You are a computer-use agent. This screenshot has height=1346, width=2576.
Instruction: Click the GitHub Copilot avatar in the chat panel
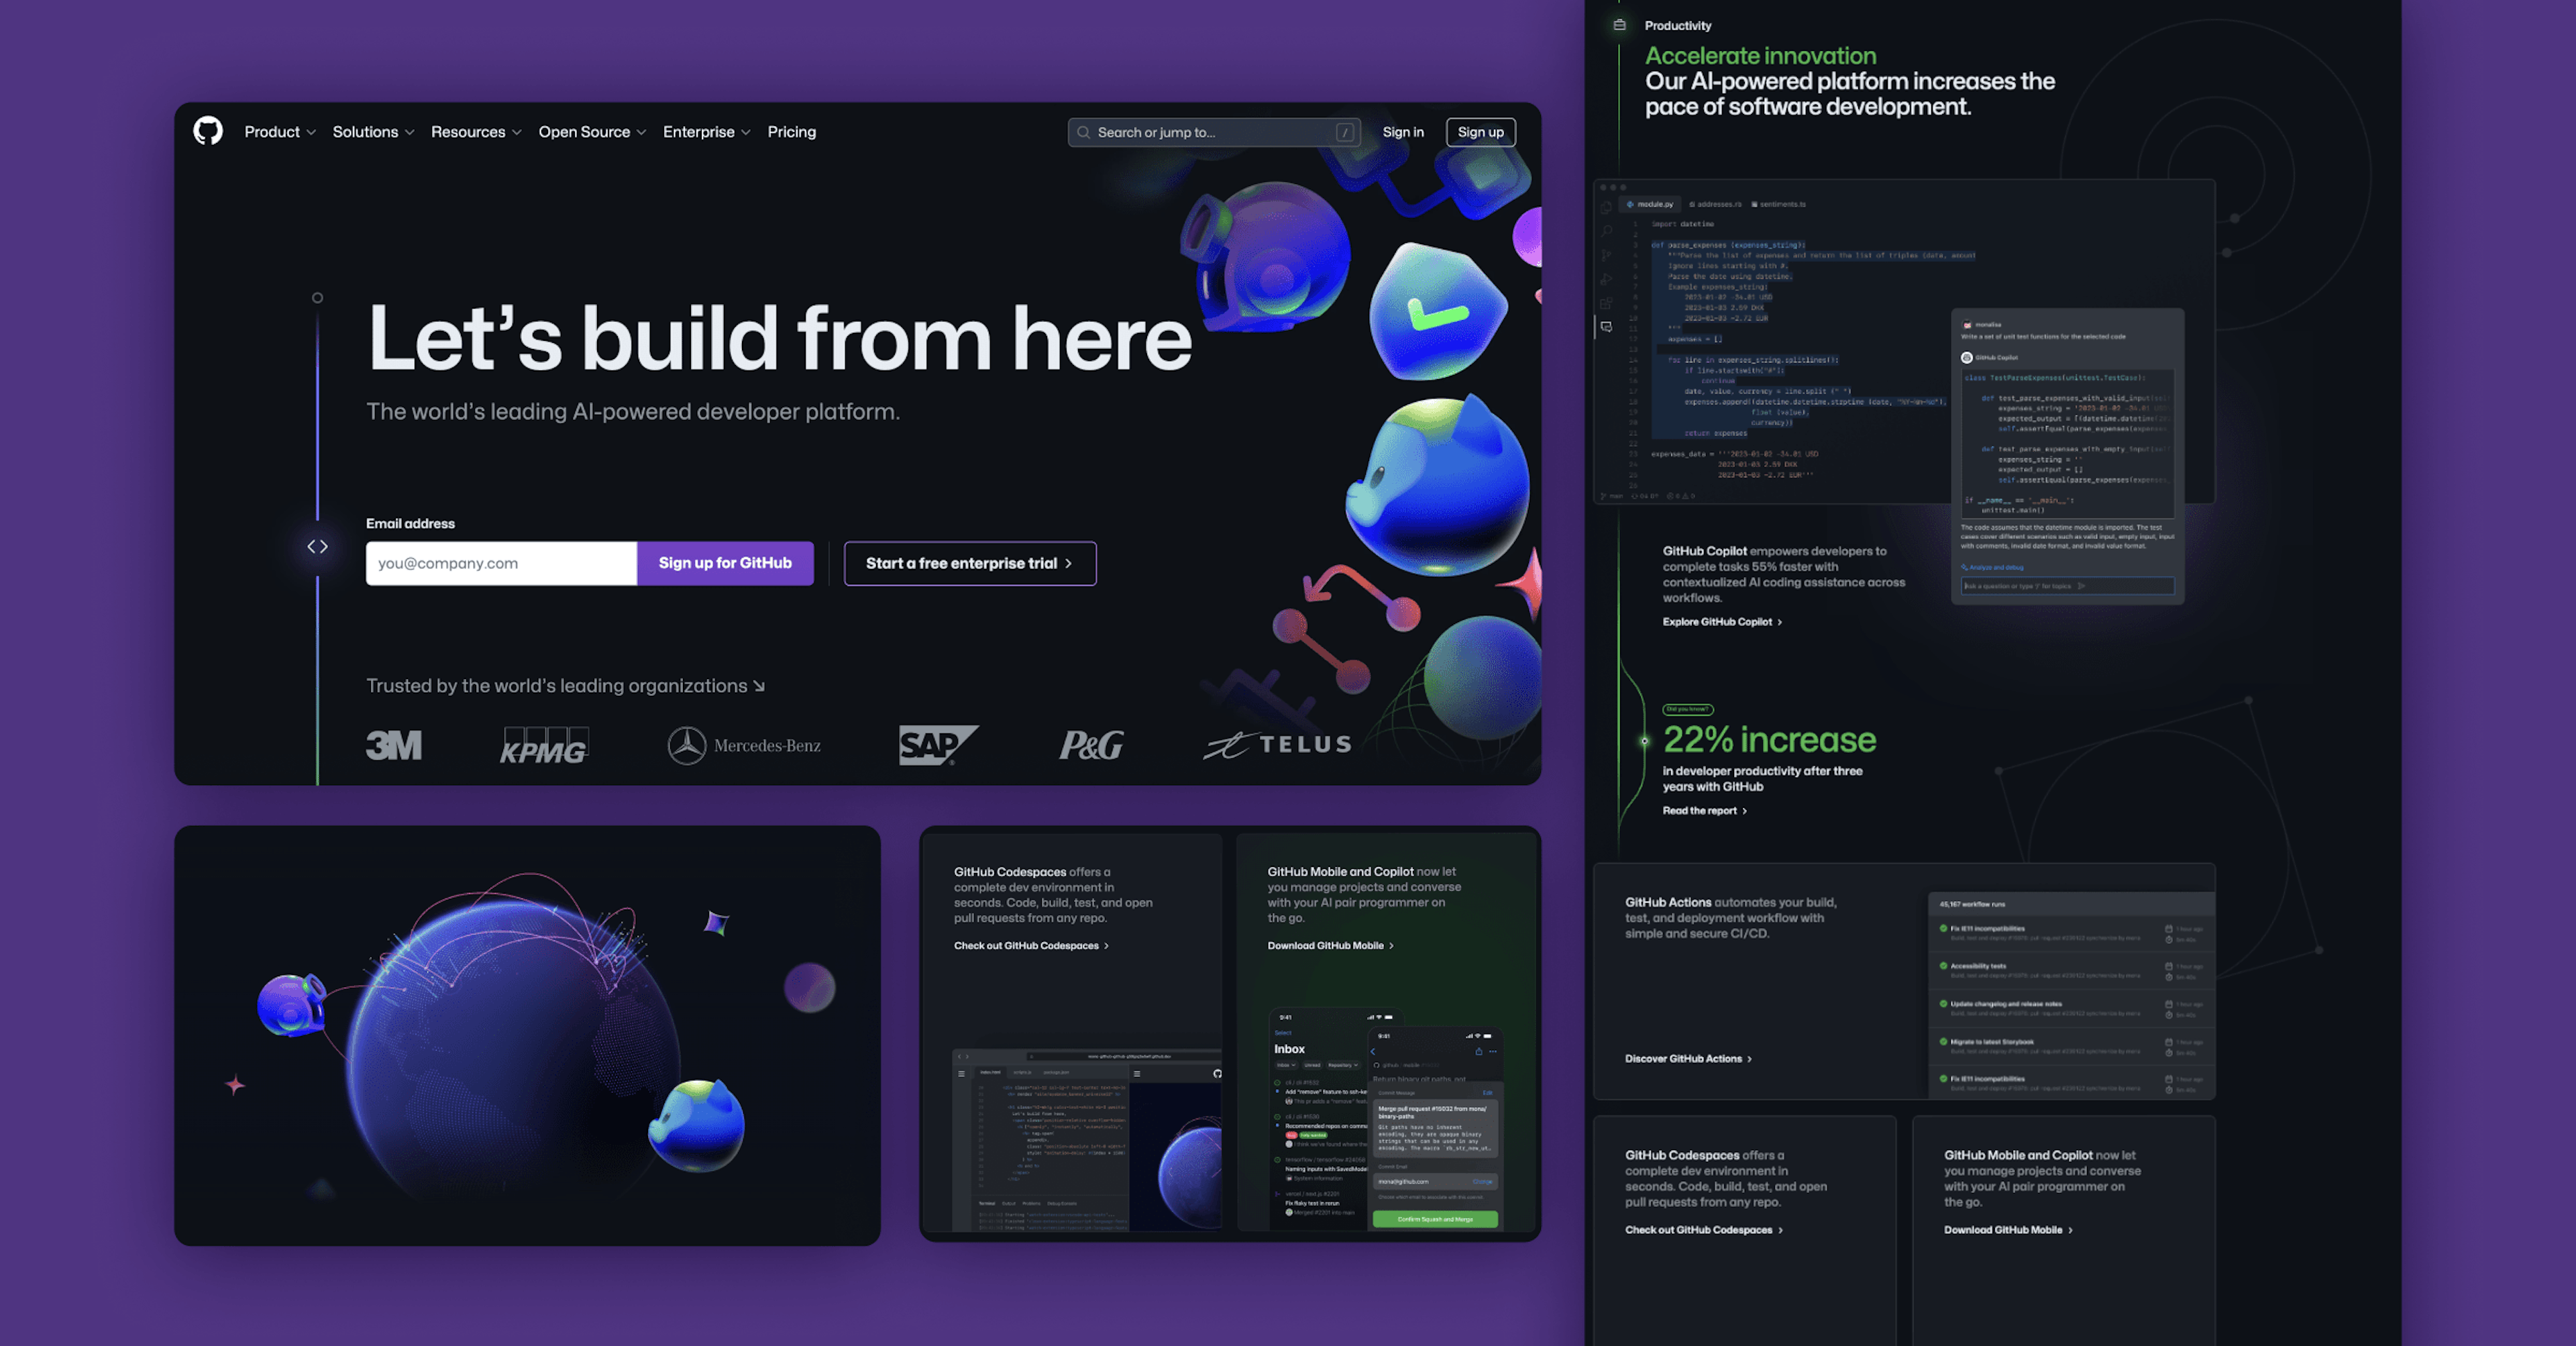1967,358
